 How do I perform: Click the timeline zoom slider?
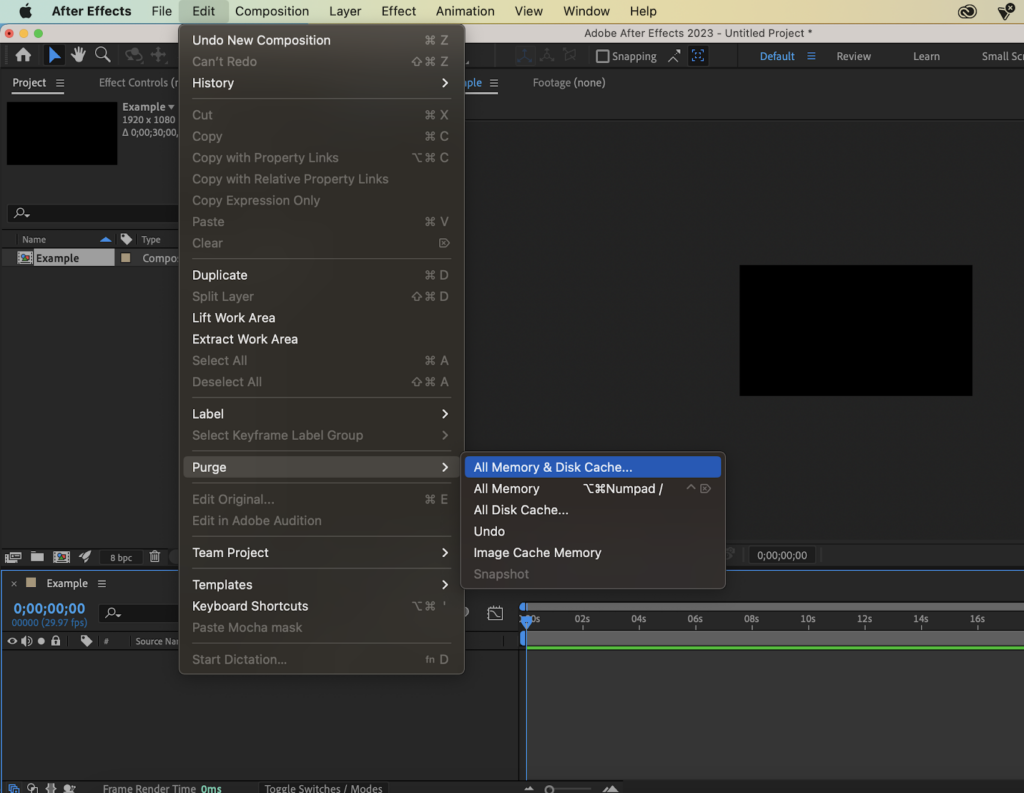point(569,789)
